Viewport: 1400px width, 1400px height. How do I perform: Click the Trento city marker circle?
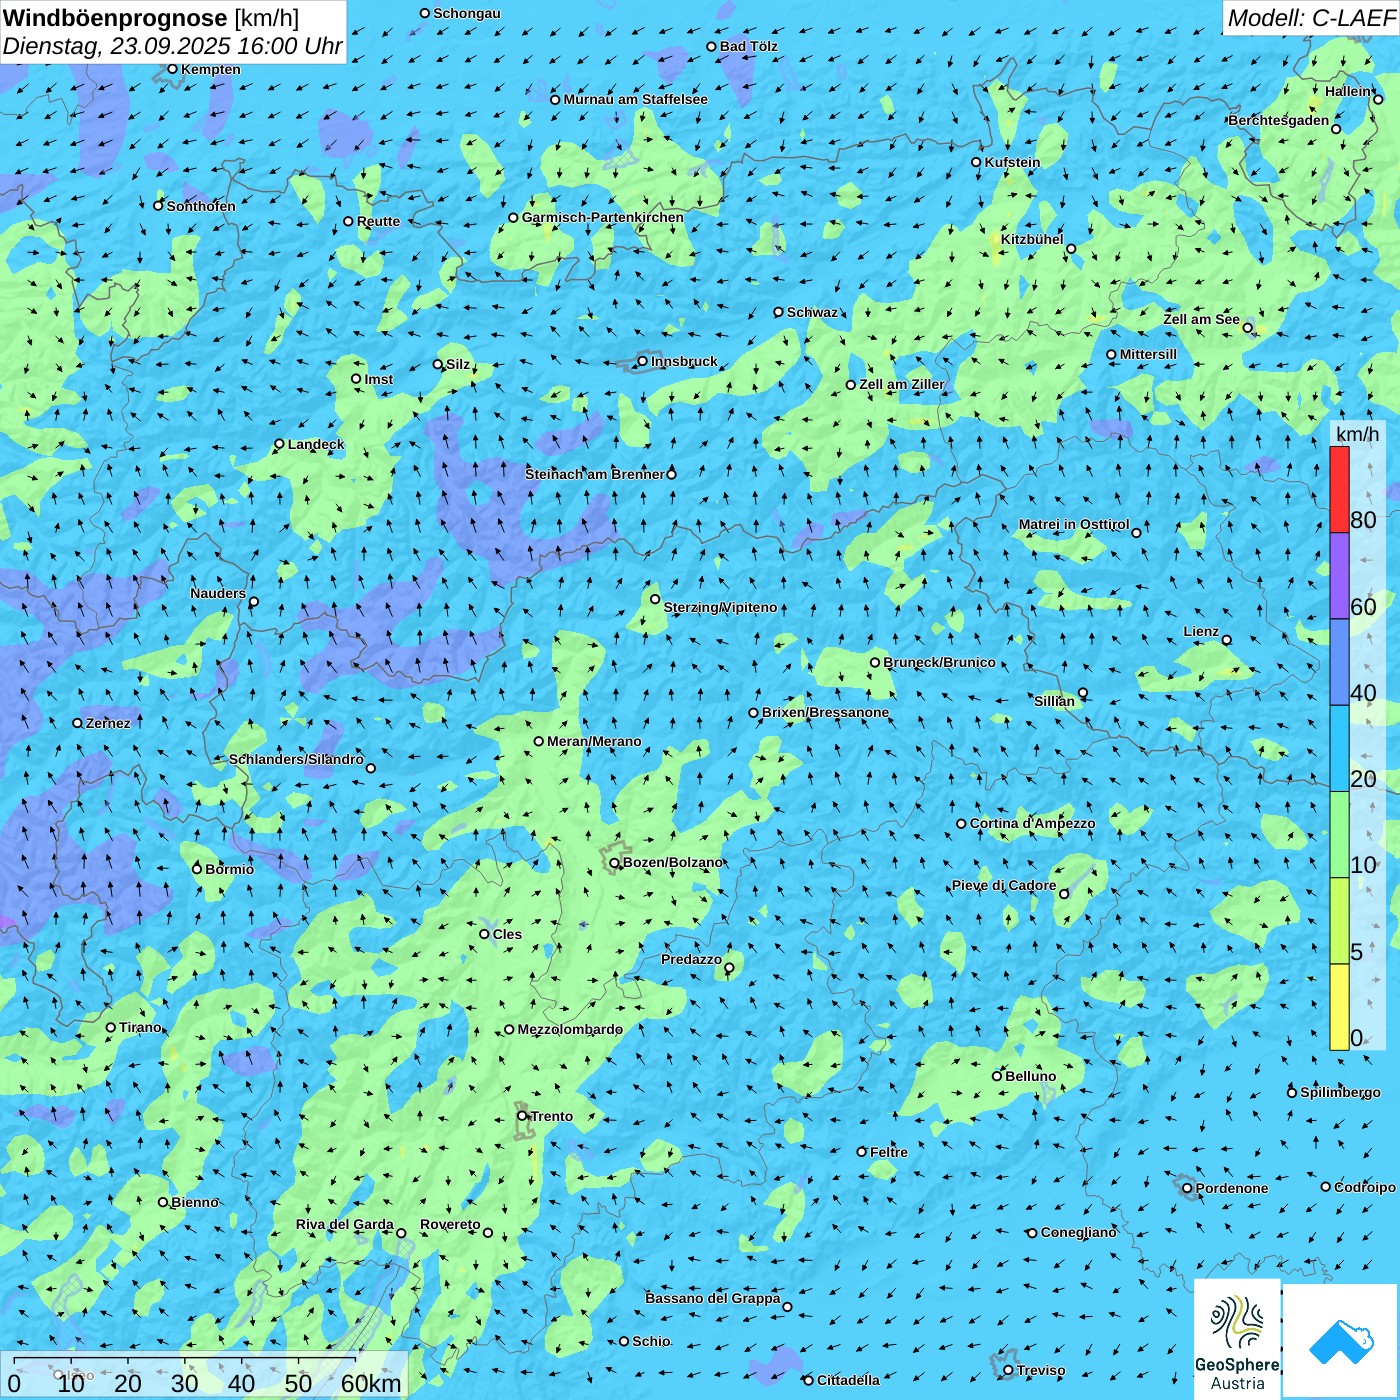pyautogui.click(x=522, y=1116)
